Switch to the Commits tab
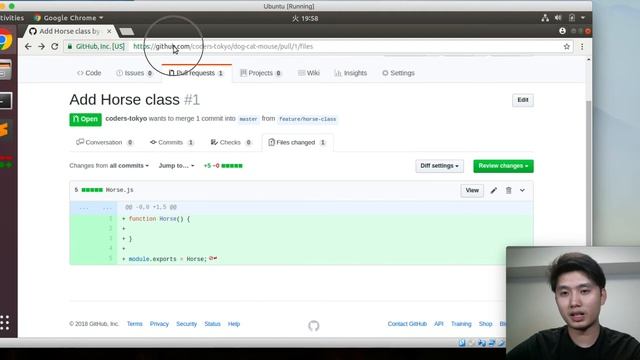The image size is (640, 360). 172,142
